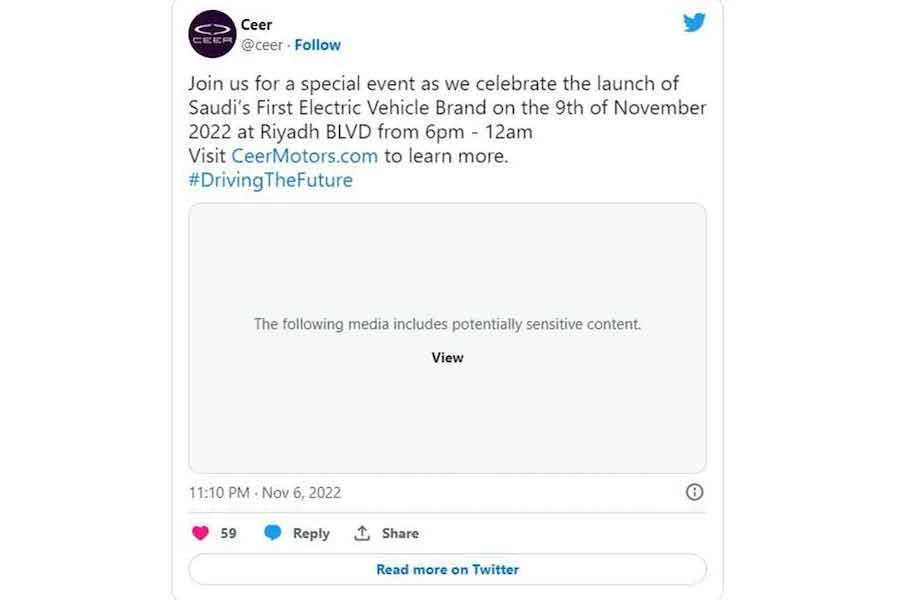Viewport: 900px width, 600px height.
Task: Open the CeerMotors.com link
Action: 304,156
